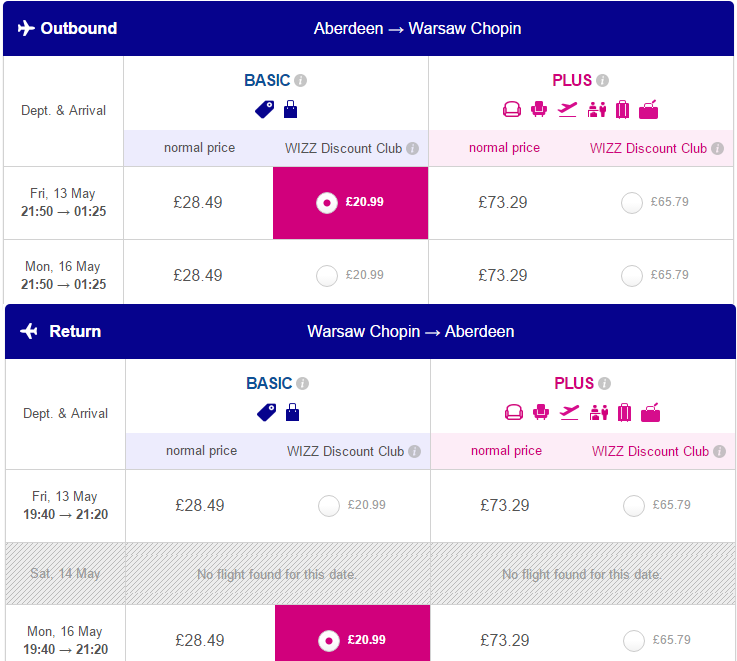The height and width of the screenshot is (661, 737).
Task: Select Fri 13 May return BASIC £20.99 fare
Action: (329, 506)
